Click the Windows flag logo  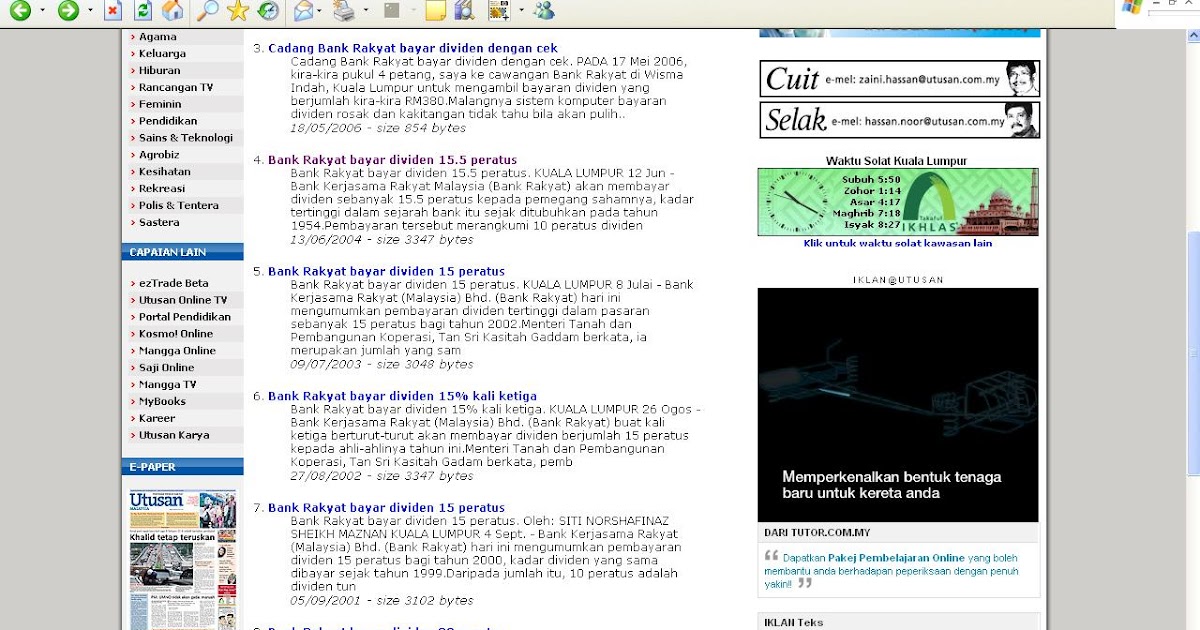point(1131,7)
